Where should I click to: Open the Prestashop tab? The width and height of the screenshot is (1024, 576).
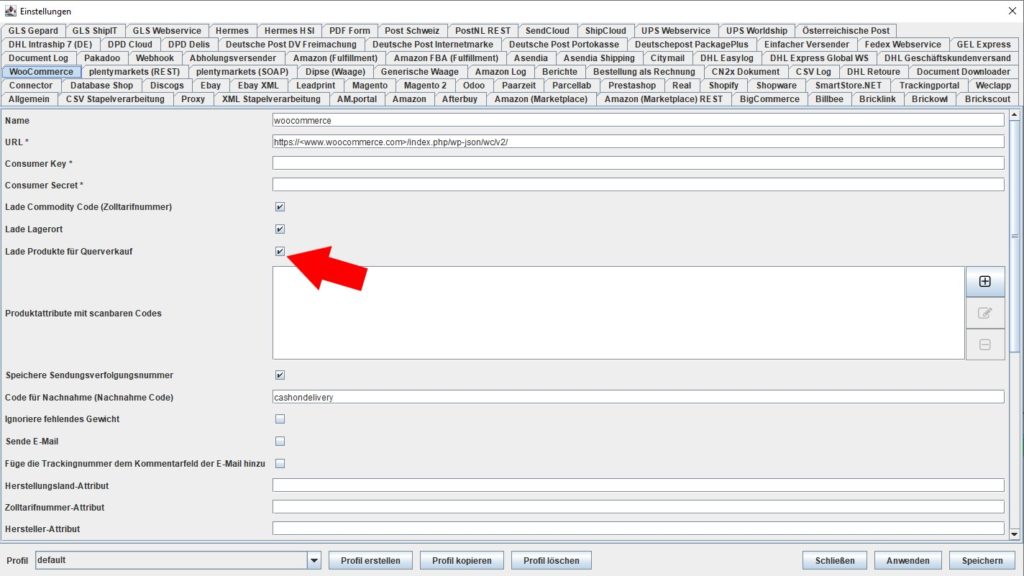(x=632, y=86)
